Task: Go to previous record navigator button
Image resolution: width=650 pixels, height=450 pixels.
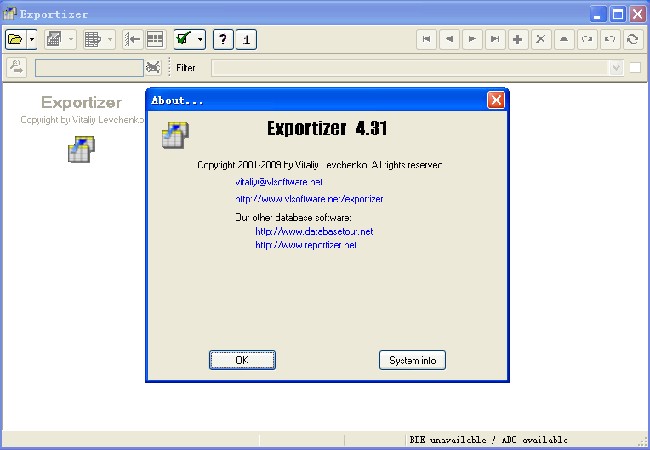Action: point(449,39)
